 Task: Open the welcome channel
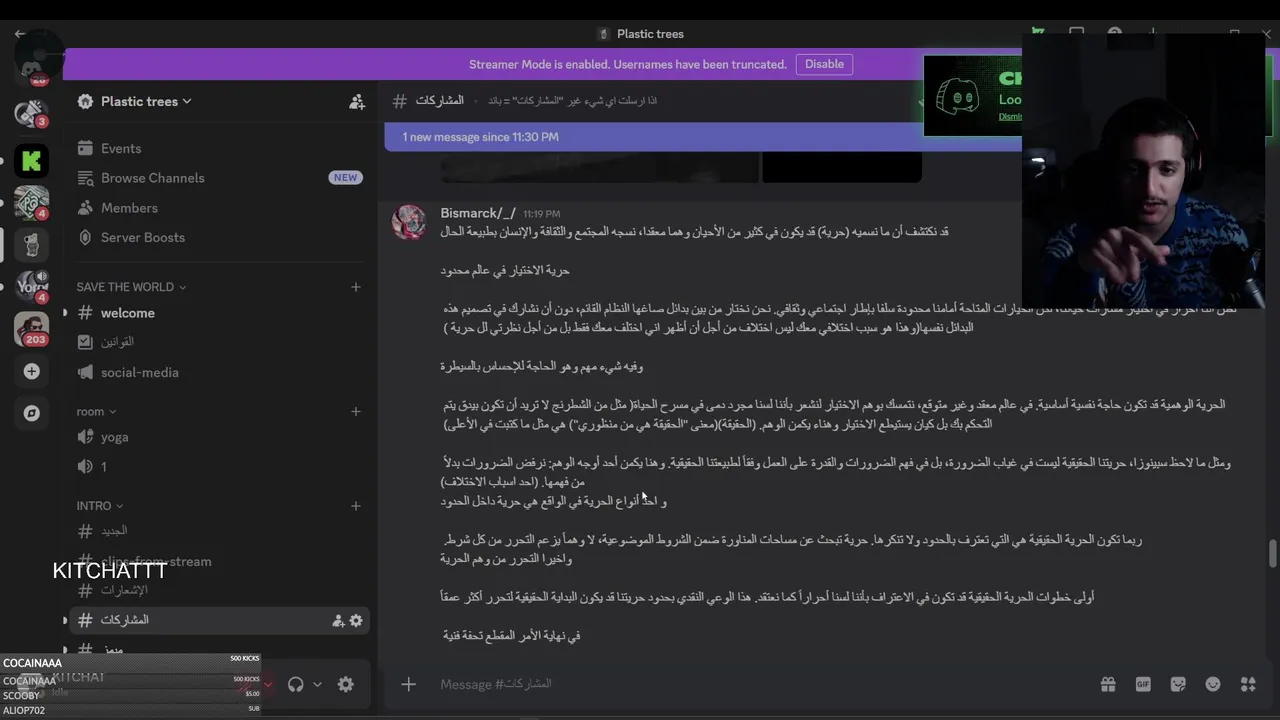[219, 313]
